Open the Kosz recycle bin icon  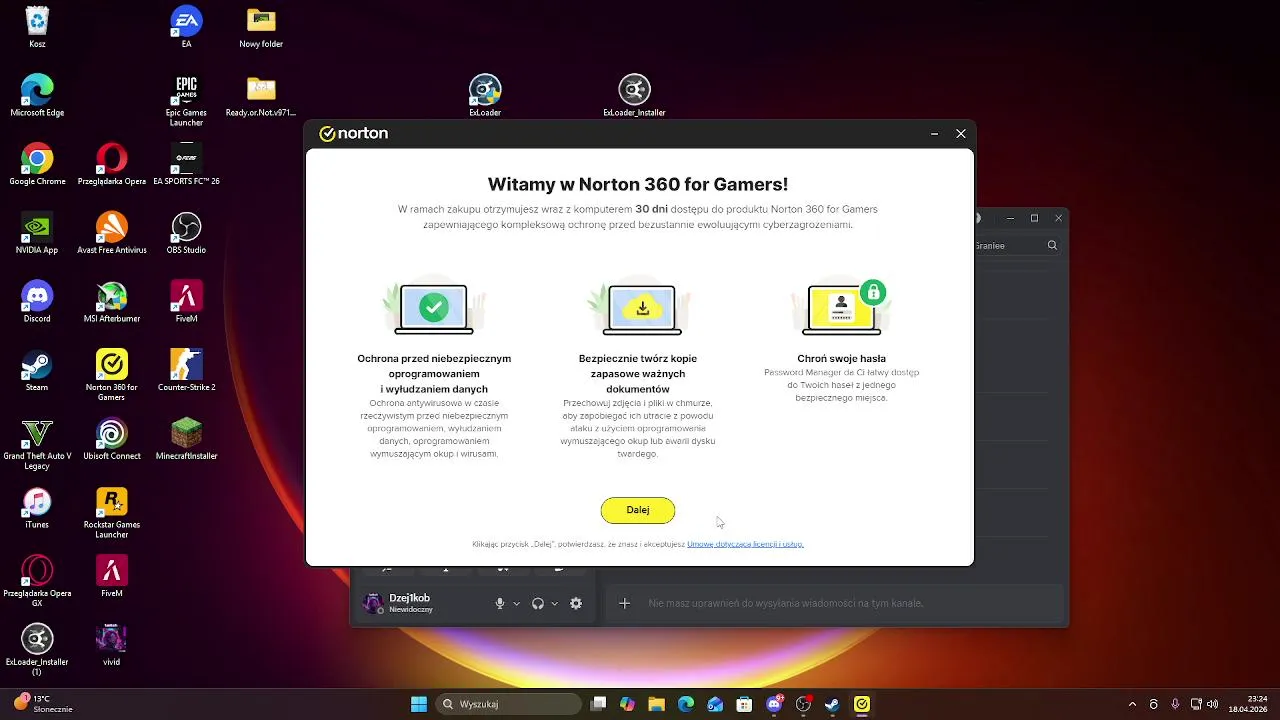coord(37,27)
